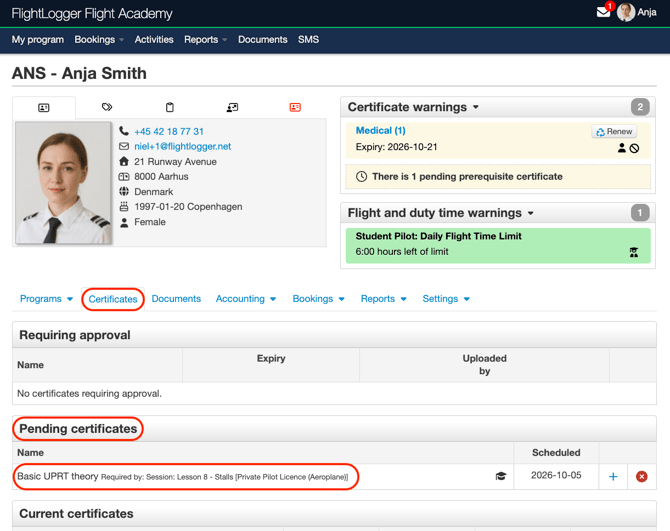Click scheduled date 2026-10-05

click(x=556, y=475)
